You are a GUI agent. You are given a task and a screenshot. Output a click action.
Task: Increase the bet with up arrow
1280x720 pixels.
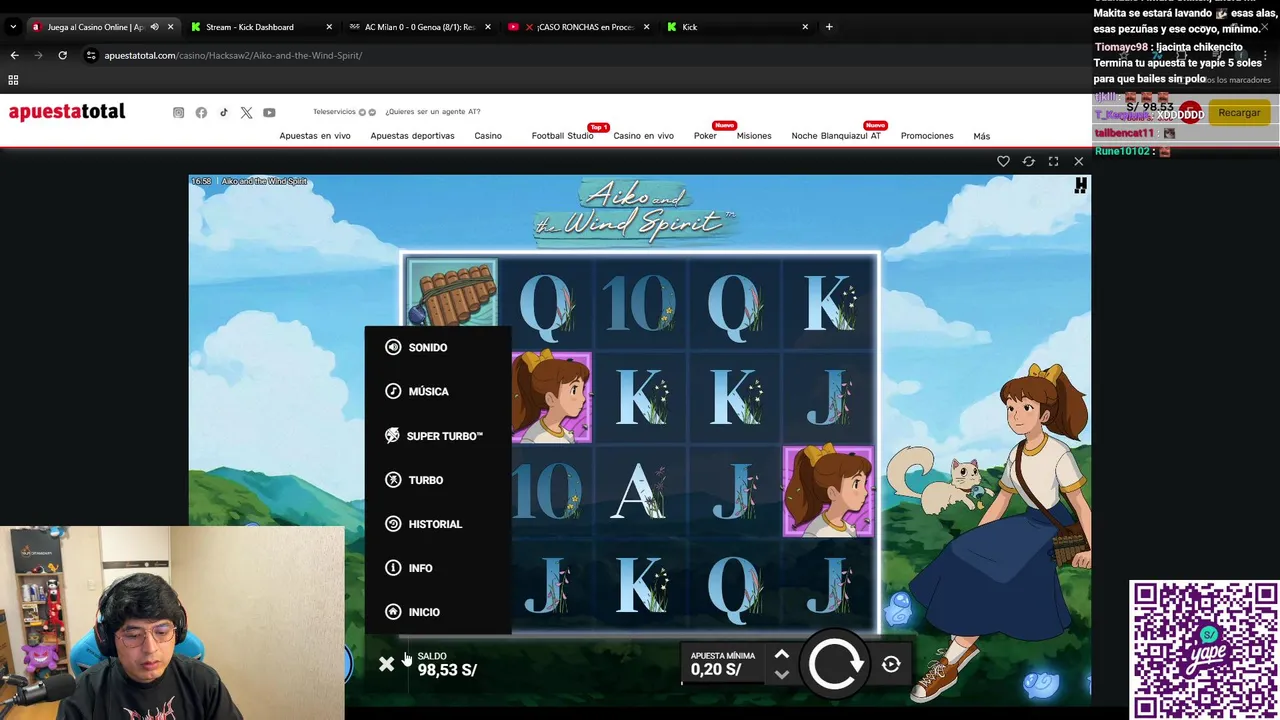(x=782, y=655)
